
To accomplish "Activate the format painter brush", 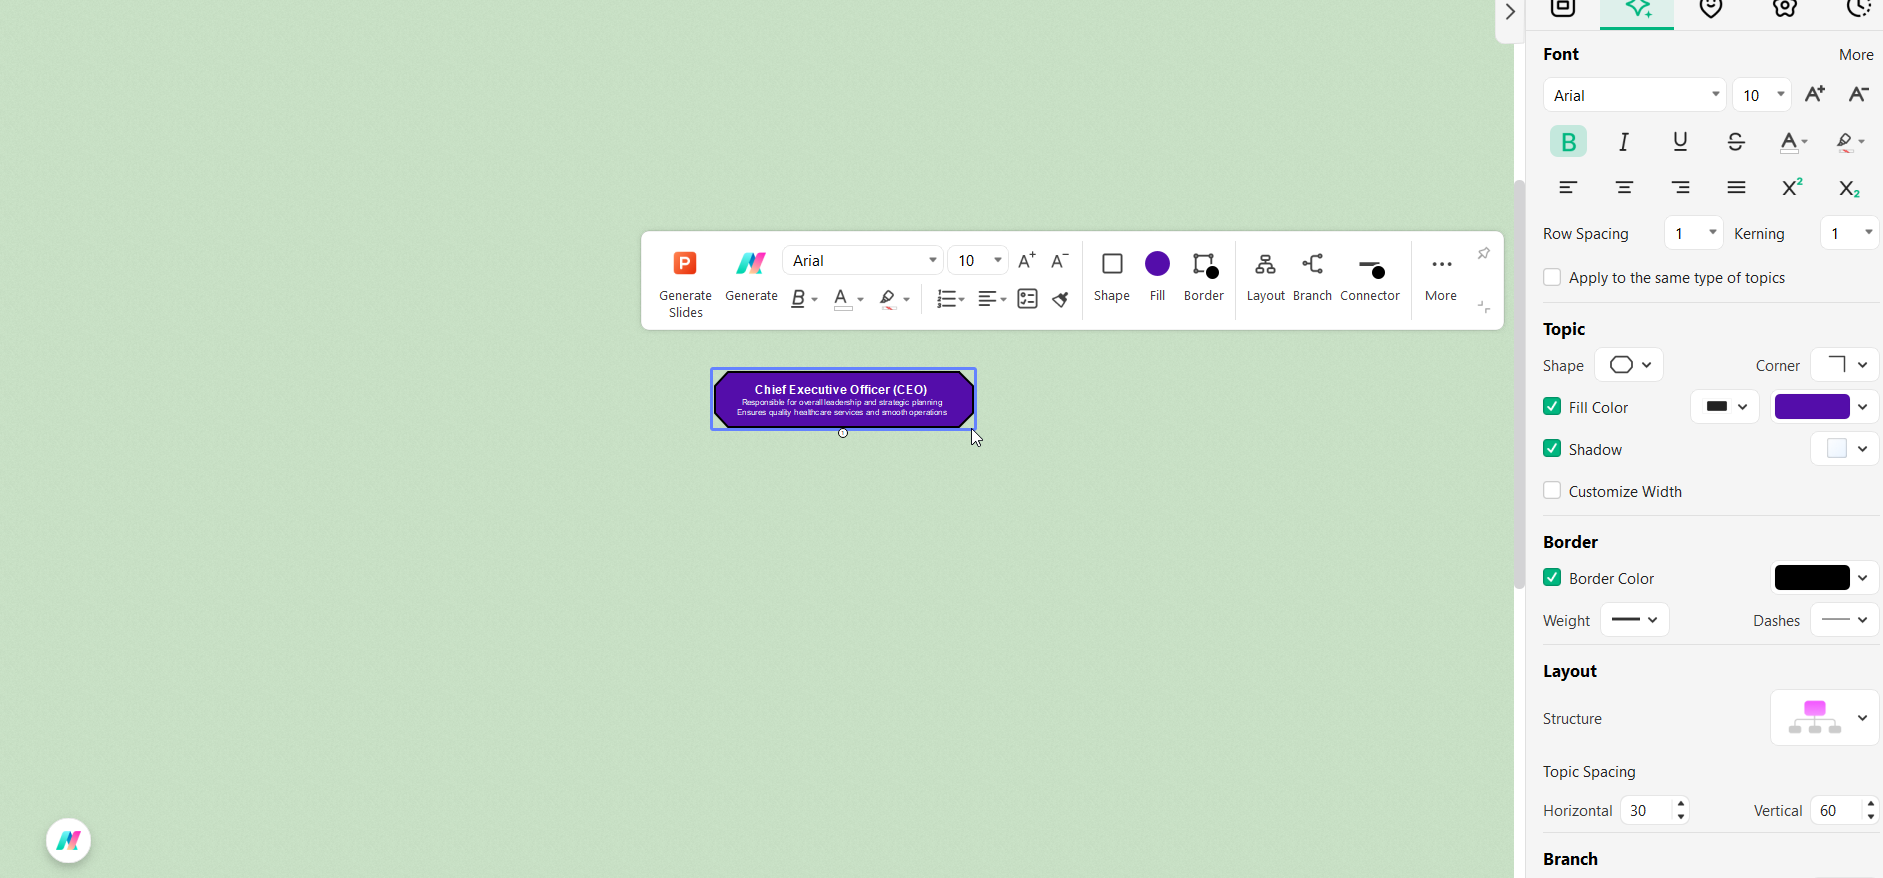I will [1060, 299].
